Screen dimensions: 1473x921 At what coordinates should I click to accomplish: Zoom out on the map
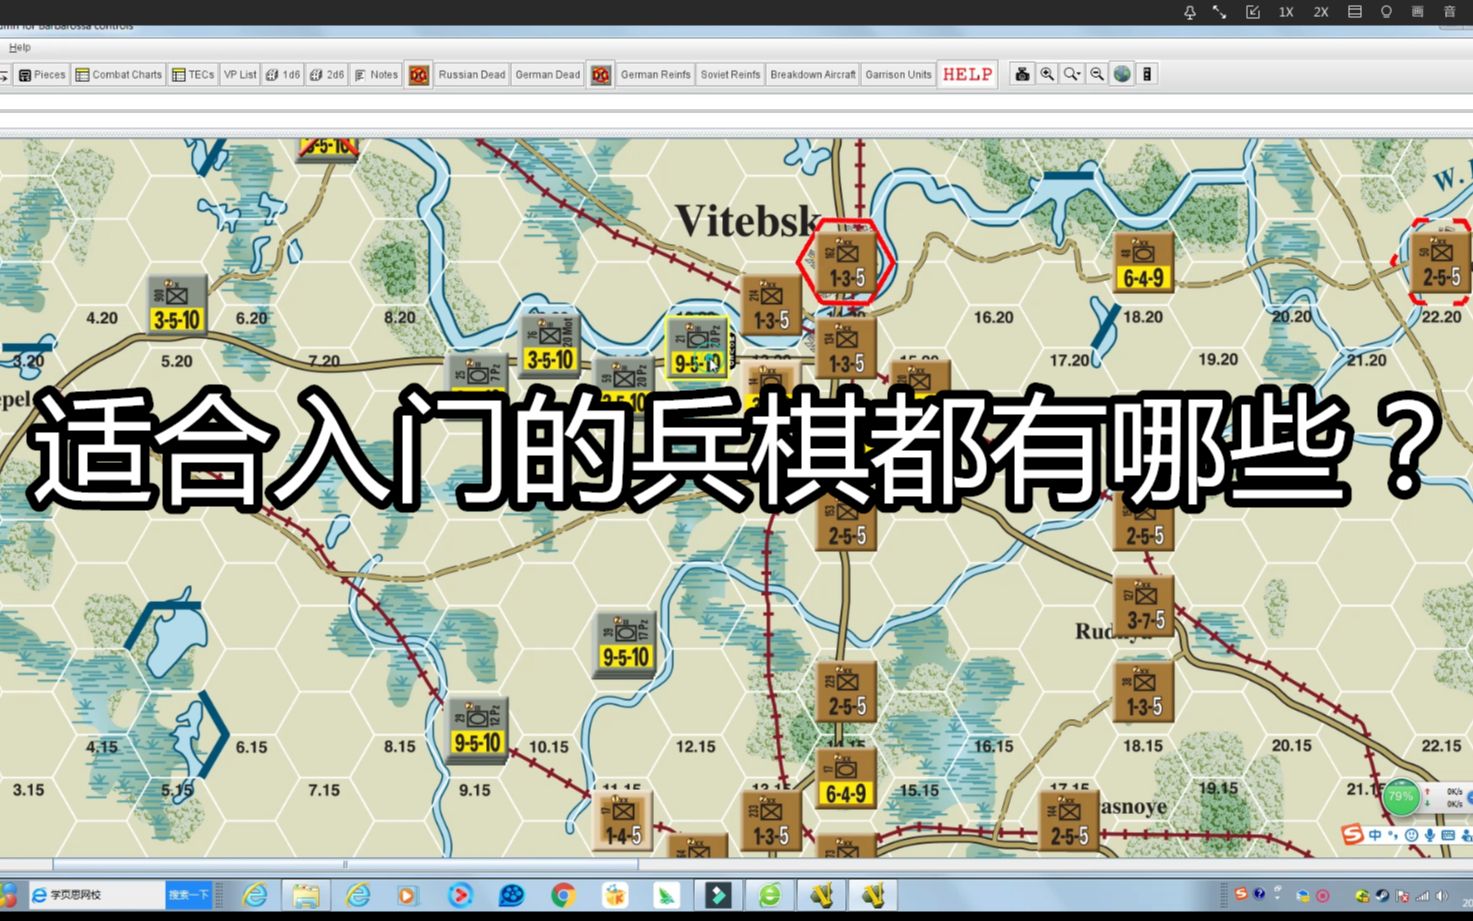tap(1097, 75)
